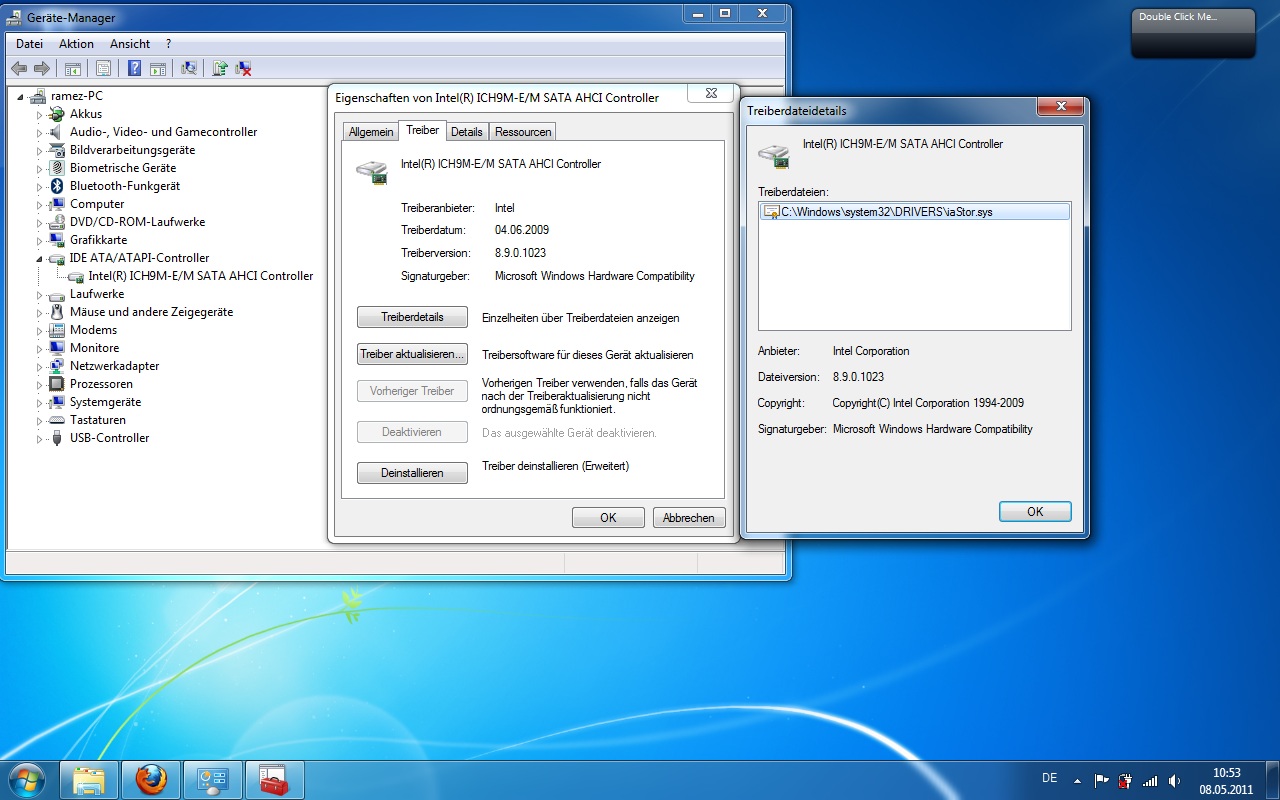The height and width of the screenshot is (800, 1280).
Task: Switch to the Allgemein tab
Action: 371,132
